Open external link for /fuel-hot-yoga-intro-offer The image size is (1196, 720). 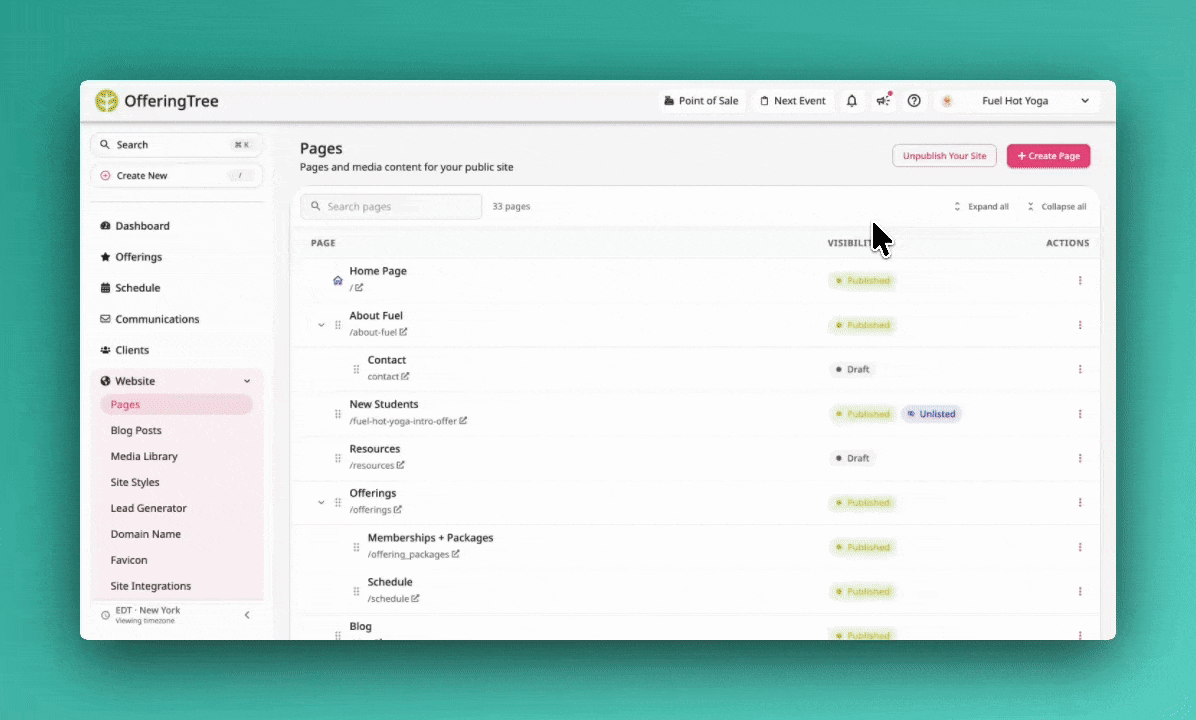[463, 421]
